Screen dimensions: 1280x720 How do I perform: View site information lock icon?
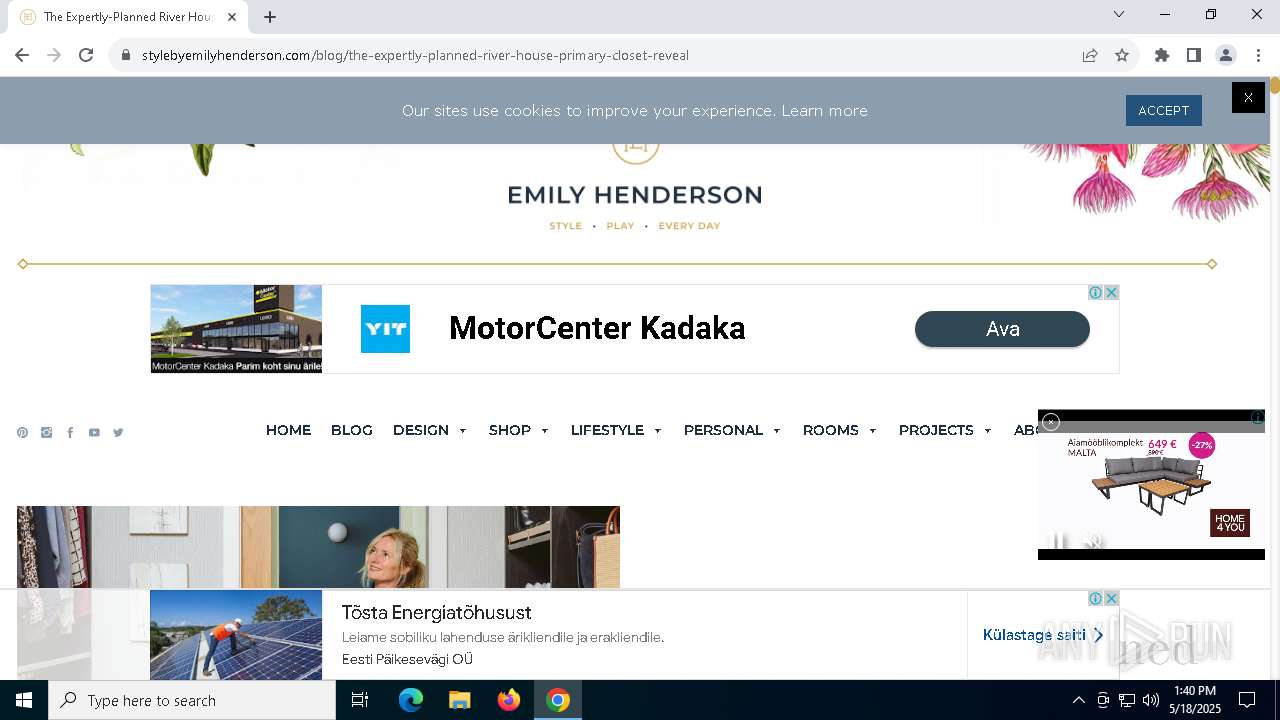tap(126, 55)
